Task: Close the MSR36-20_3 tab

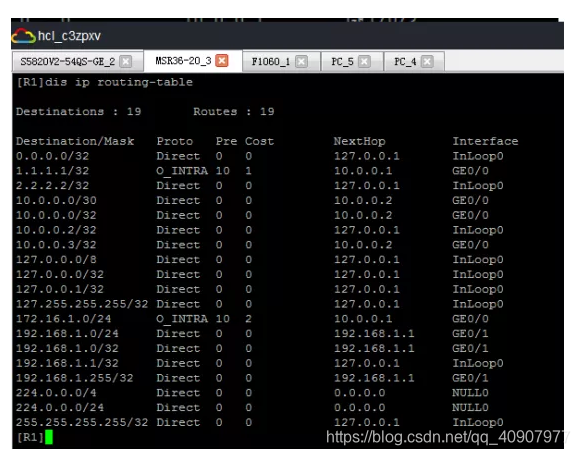Action: click(222, 61)
